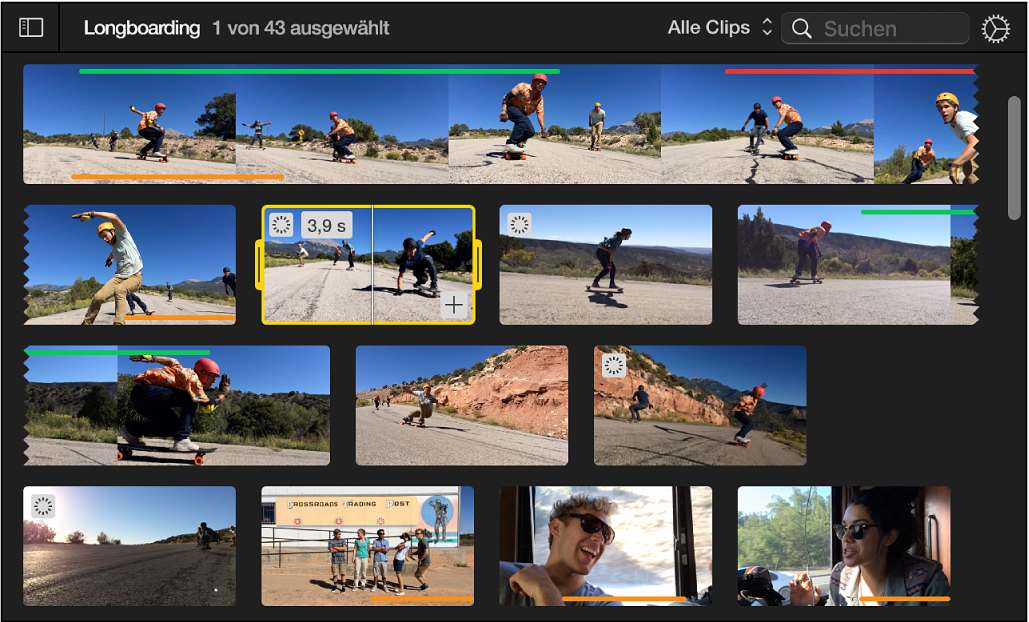
Task: Click the Longboarding event title
Action: point(142,28)
